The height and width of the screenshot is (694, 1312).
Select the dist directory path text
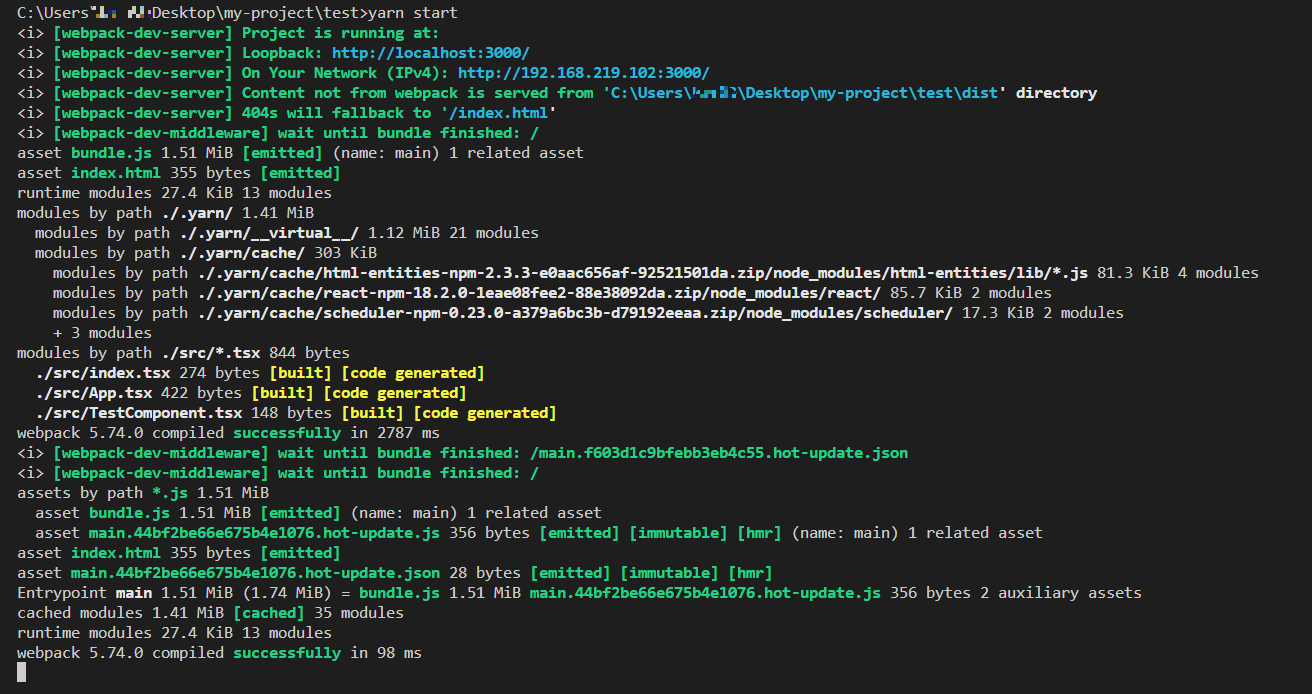click(805, 93)
